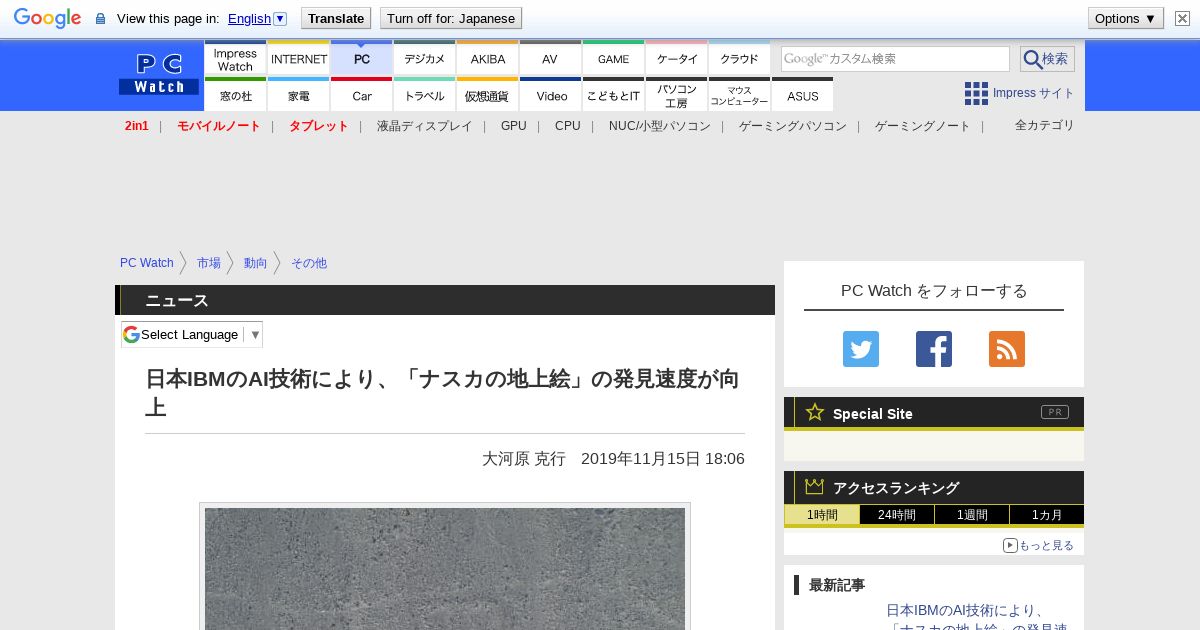Open the AKIBA navigation item
The height and width of the screenshot is (630, 1200).
[x=488, y=59]
